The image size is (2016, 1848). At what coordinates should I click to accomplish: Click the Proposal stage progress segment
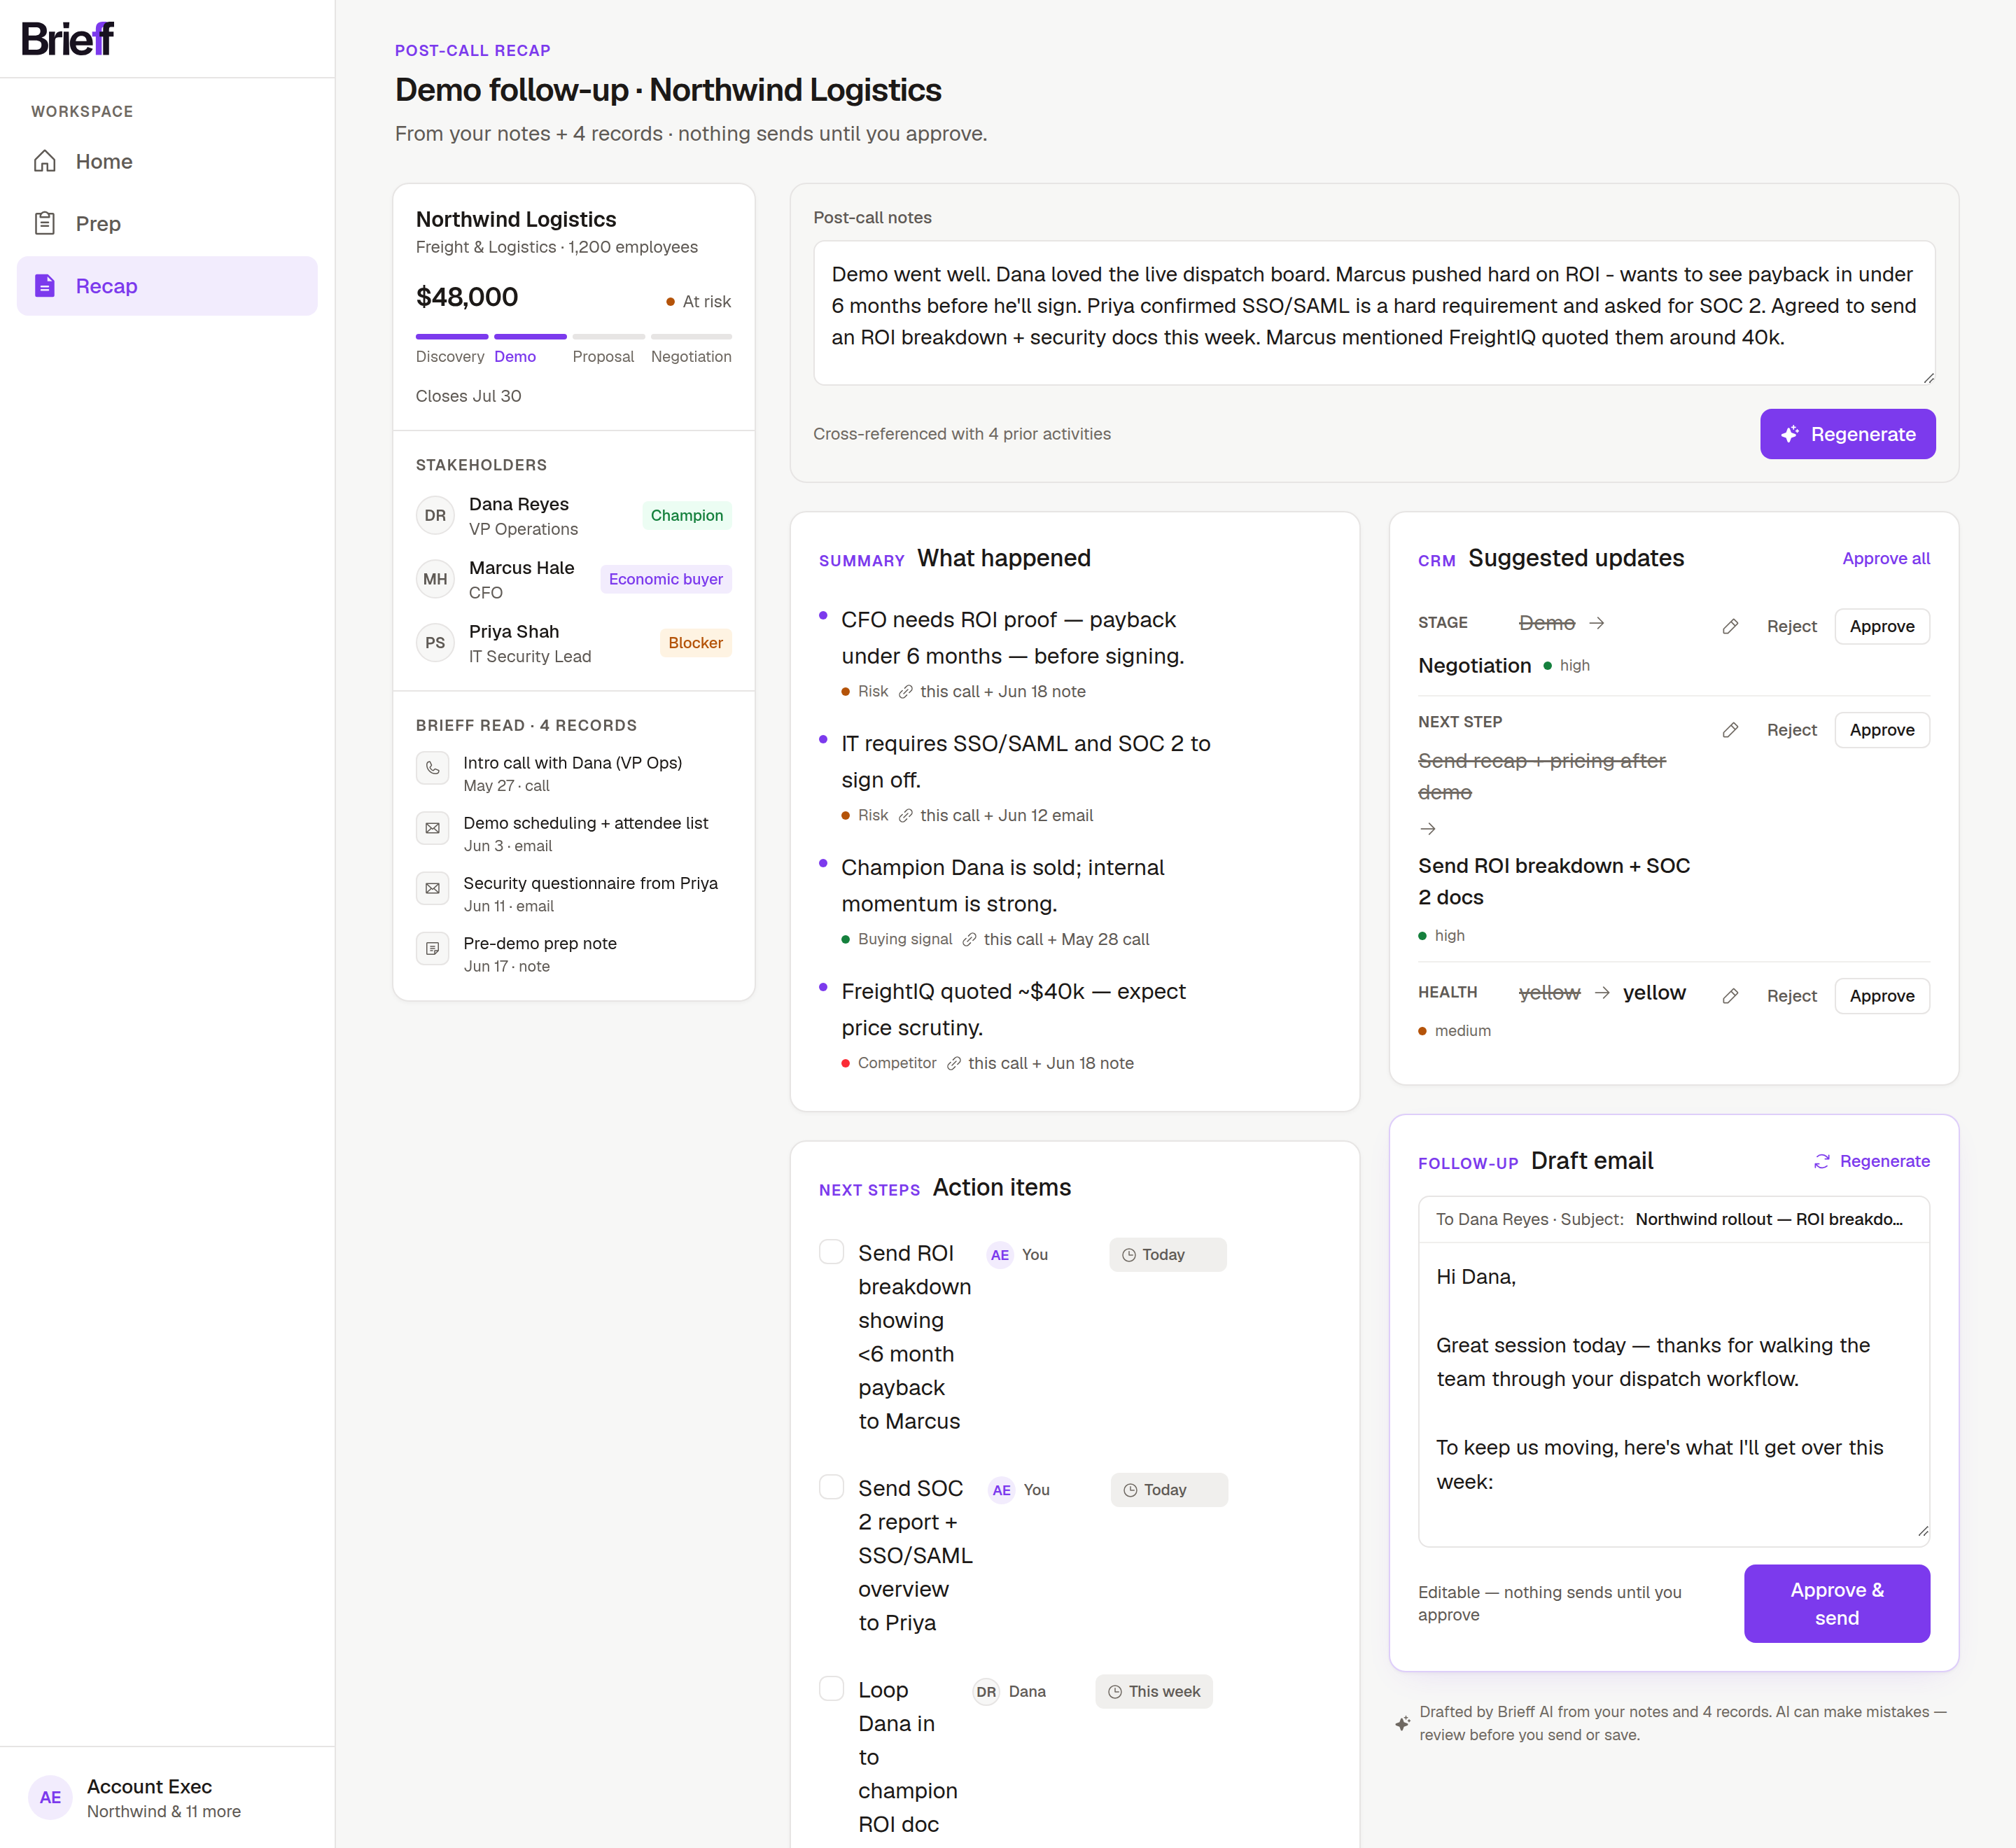coord(608,337)
